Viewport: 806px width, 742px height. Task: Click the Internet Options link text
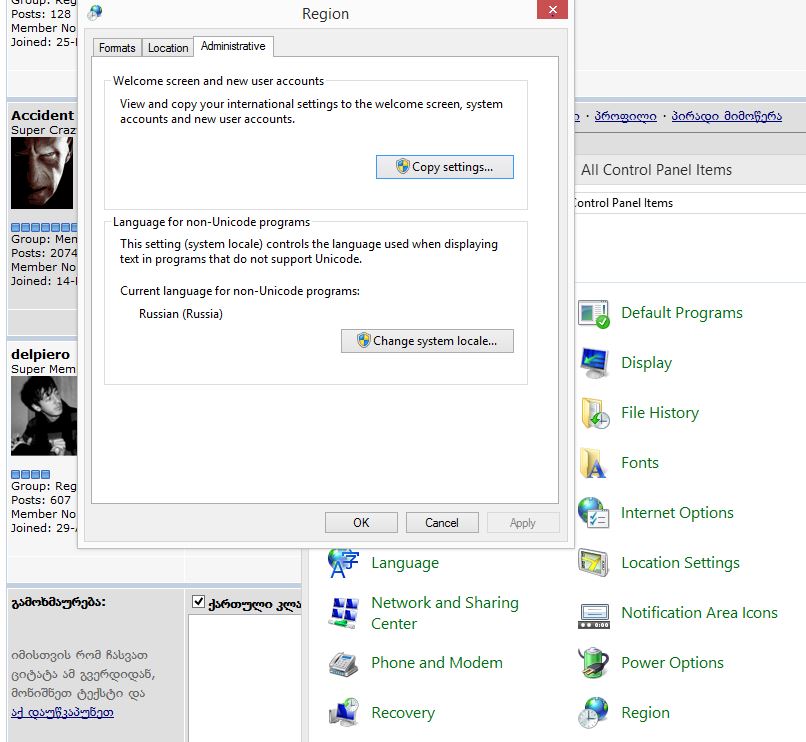[677, 513]
